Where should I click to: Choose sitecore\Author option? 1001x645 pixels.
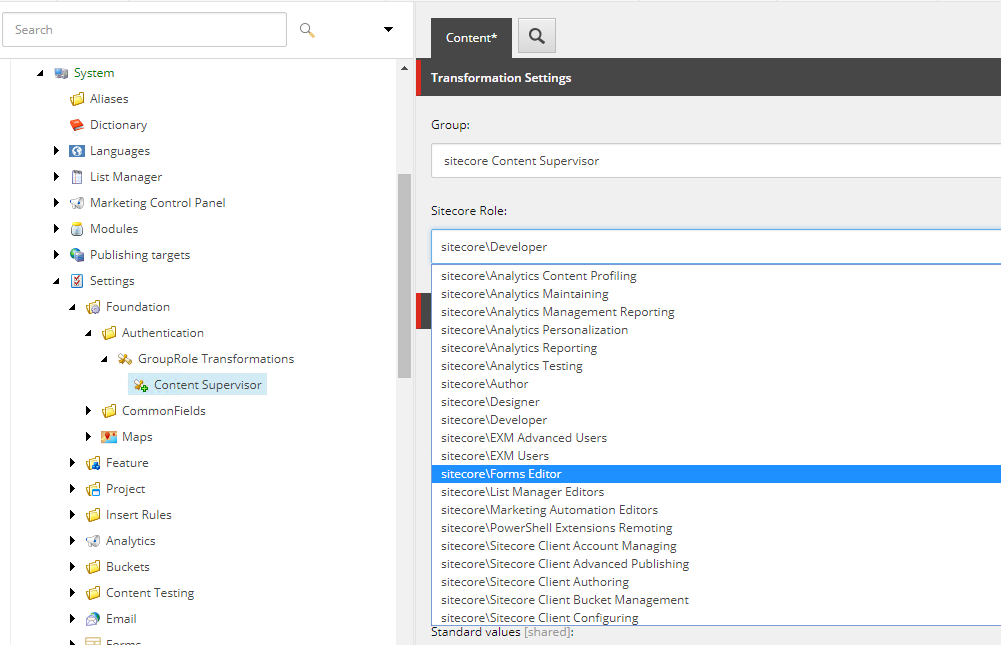click(x=716, y=384)
